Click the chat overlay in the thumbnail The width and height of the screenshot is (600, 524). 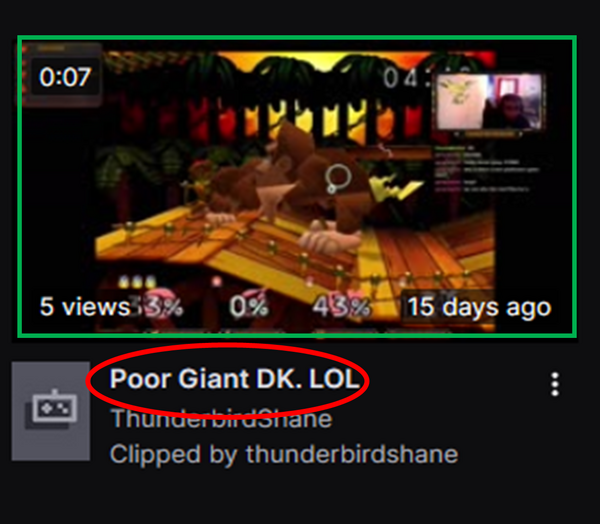(486, 169)
